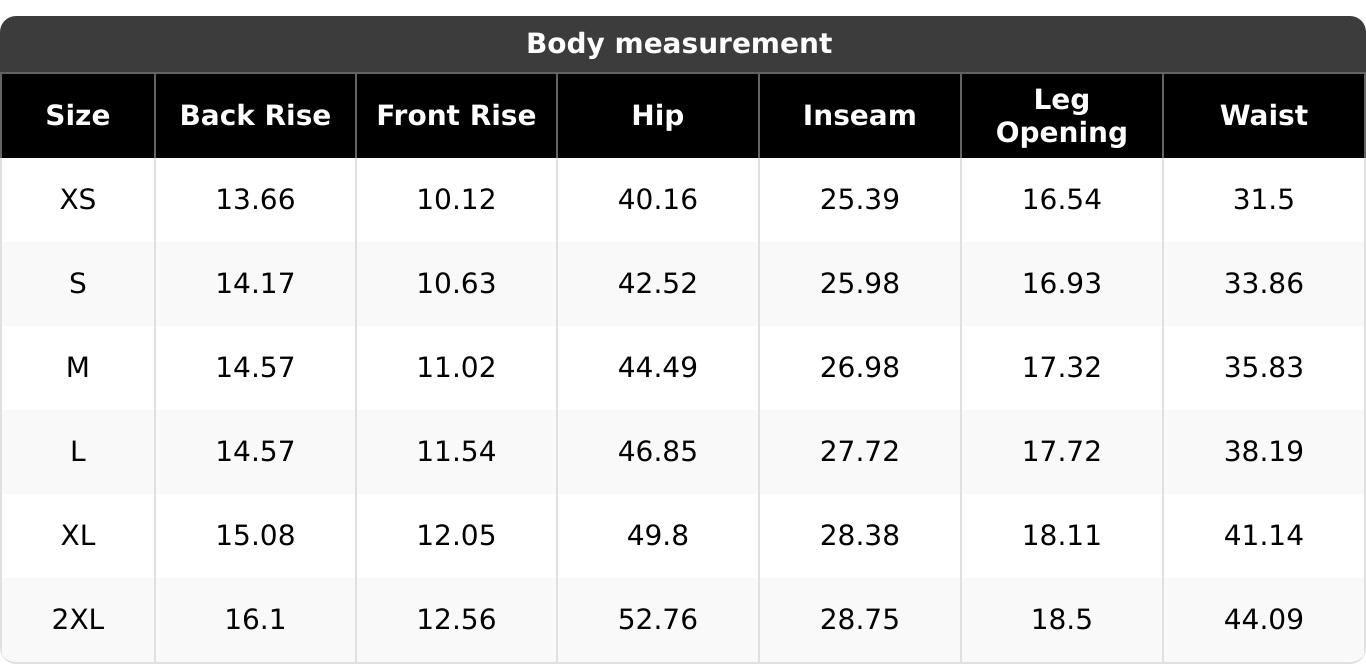Click the Inseam column header
The width and height of the screenshot is (1366, 664).
859,116
